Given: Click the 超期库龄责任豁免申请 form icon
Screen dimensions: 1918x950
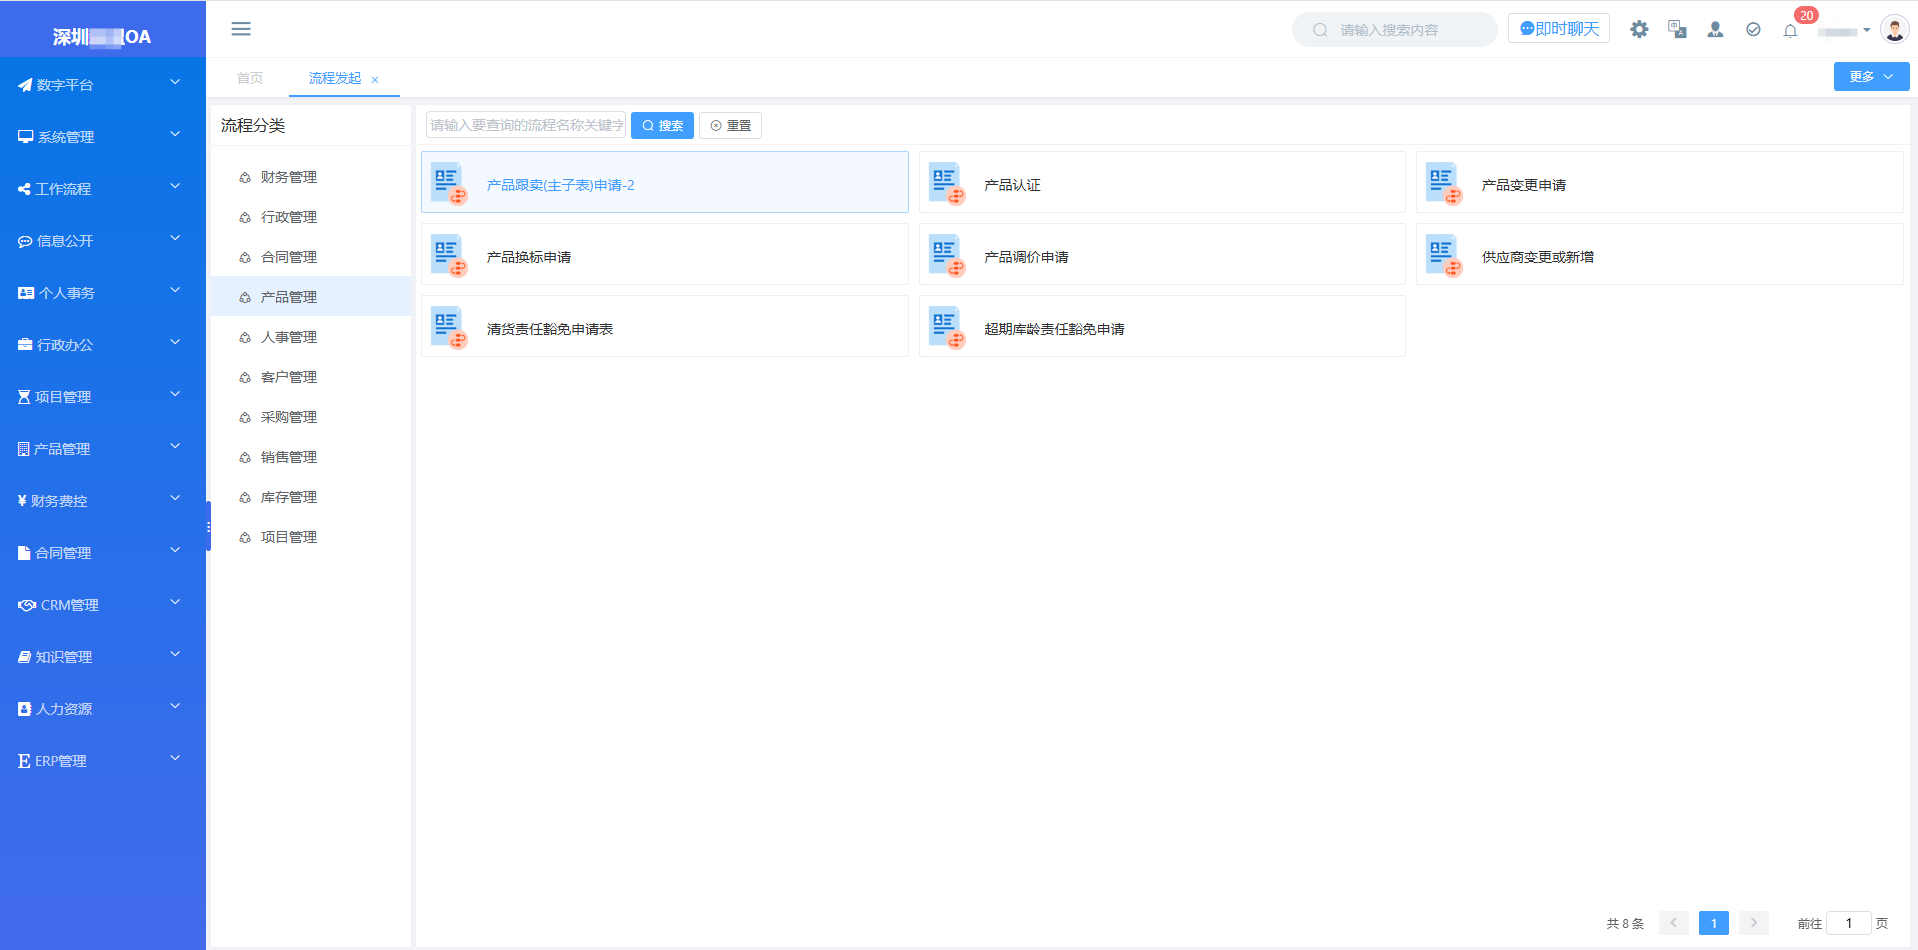Looking at the screenshot, I should 946,327.
